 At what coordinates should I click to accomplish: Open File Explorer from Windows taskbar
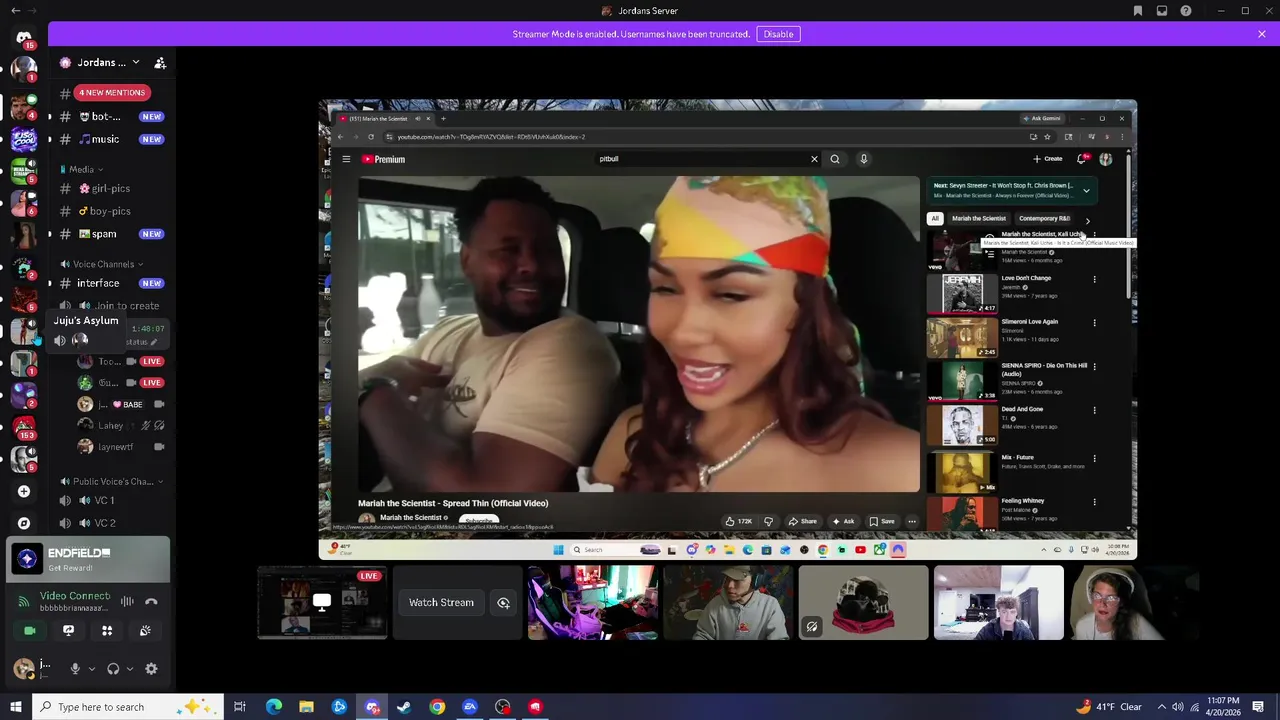(x=306, y=707)
